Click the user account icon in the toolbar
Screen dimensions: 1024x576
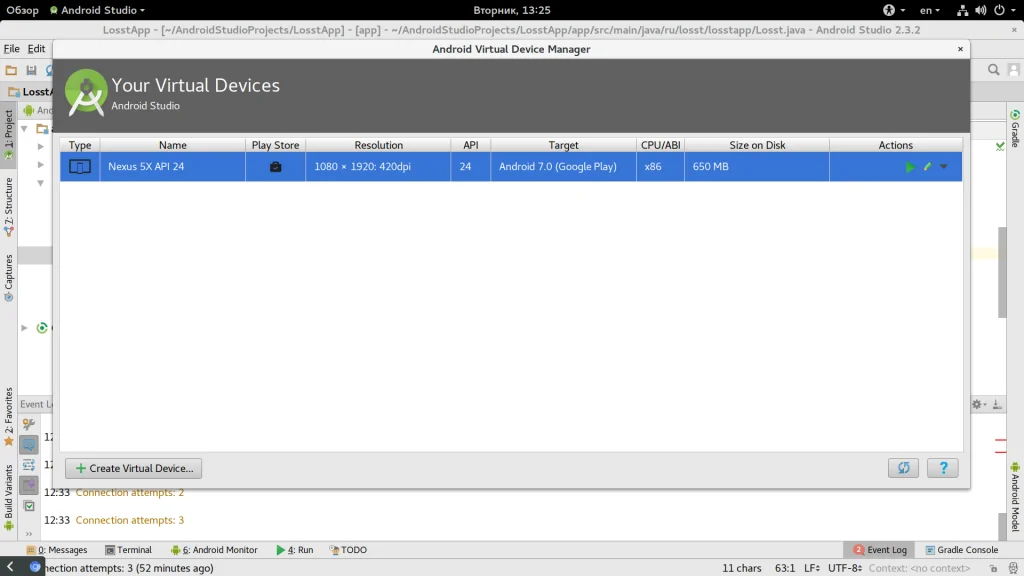[x=1014, y=70]
